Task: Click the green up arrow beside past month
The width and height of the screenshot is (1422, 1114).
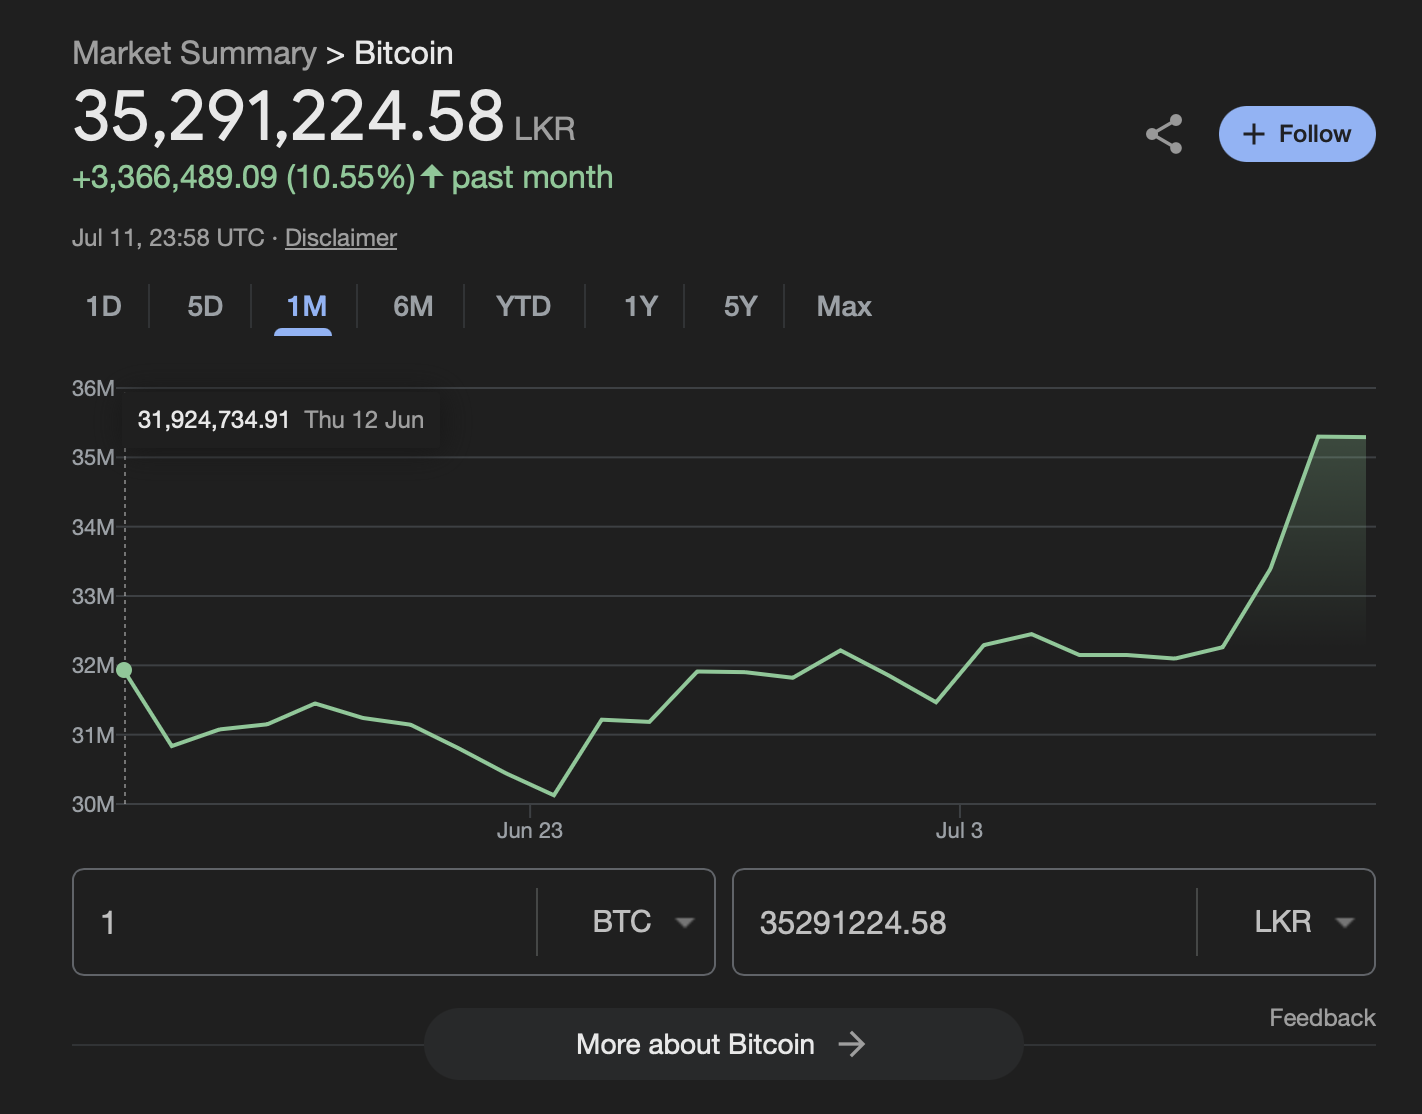Action: pyautogui.click(x=432, y=177)
